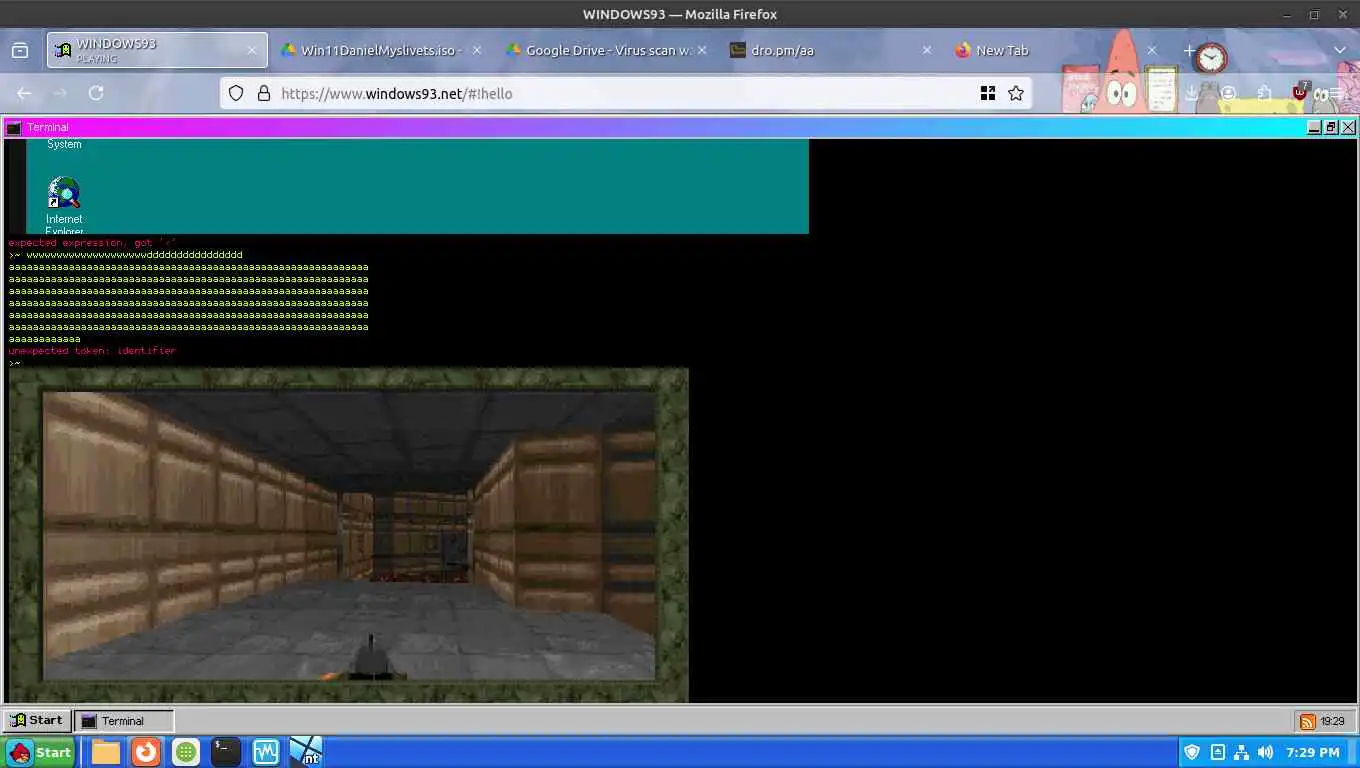Screen dimensions: 1360x768
Task: Close the dro.pm/aa tab
Action: tap(926, 50)
